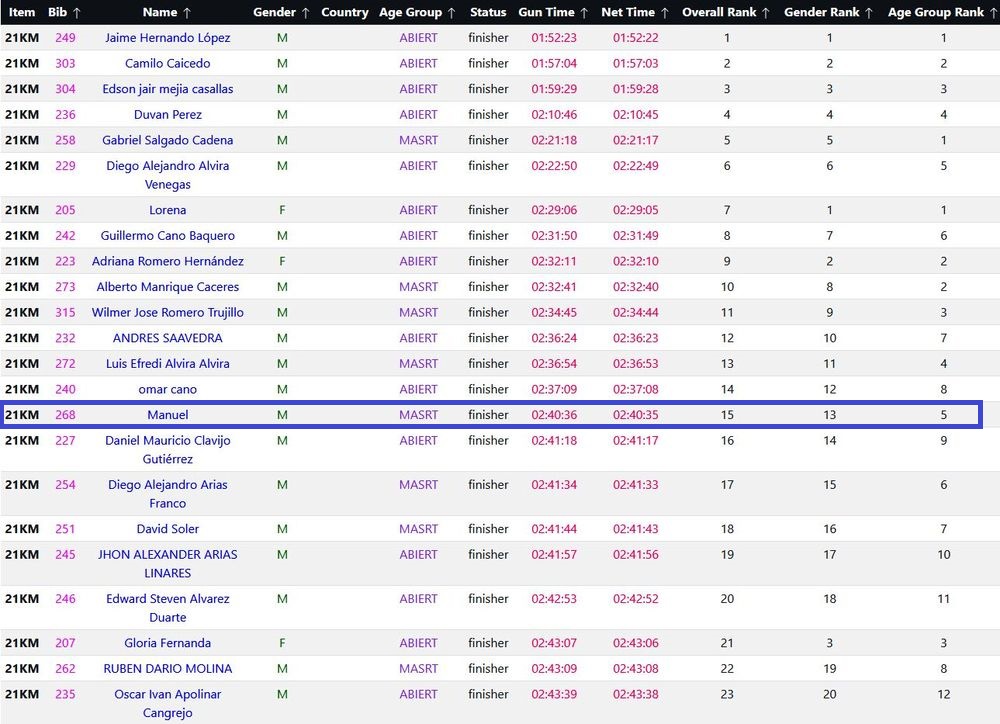1000x724 pixels.
Task: Sort by Age Group Rank header
Action: coord(942,12)
